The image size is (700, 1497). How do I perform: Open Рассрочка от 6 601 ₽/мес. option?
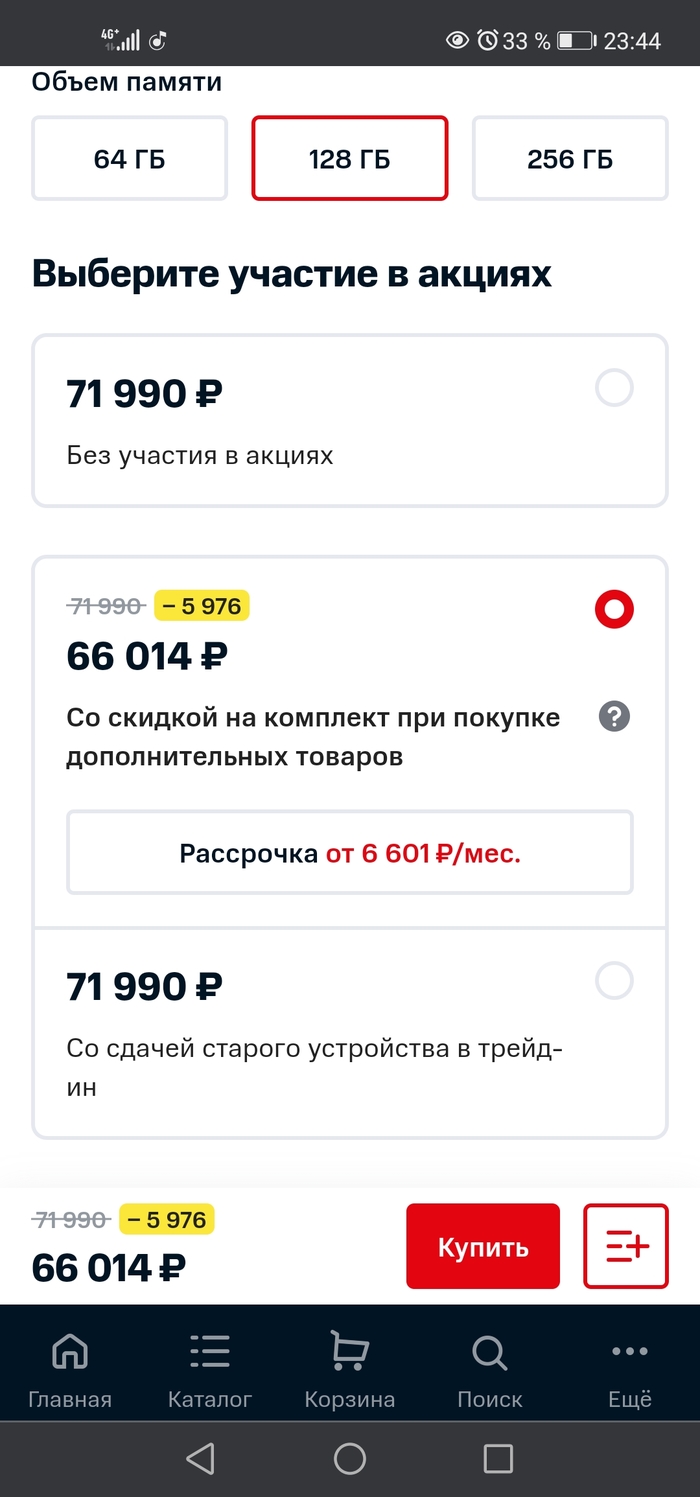tap(350, 853)
